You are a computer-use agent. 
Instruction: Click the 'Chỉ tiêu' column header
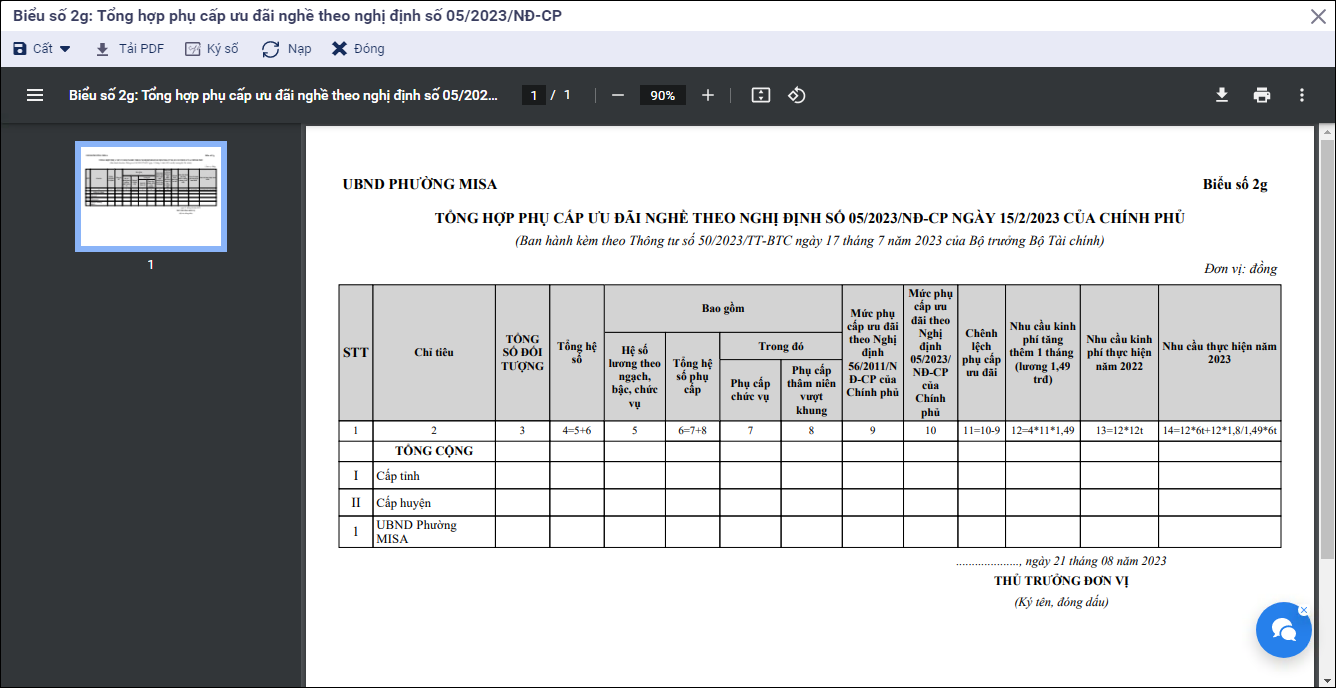click(434, 352)
